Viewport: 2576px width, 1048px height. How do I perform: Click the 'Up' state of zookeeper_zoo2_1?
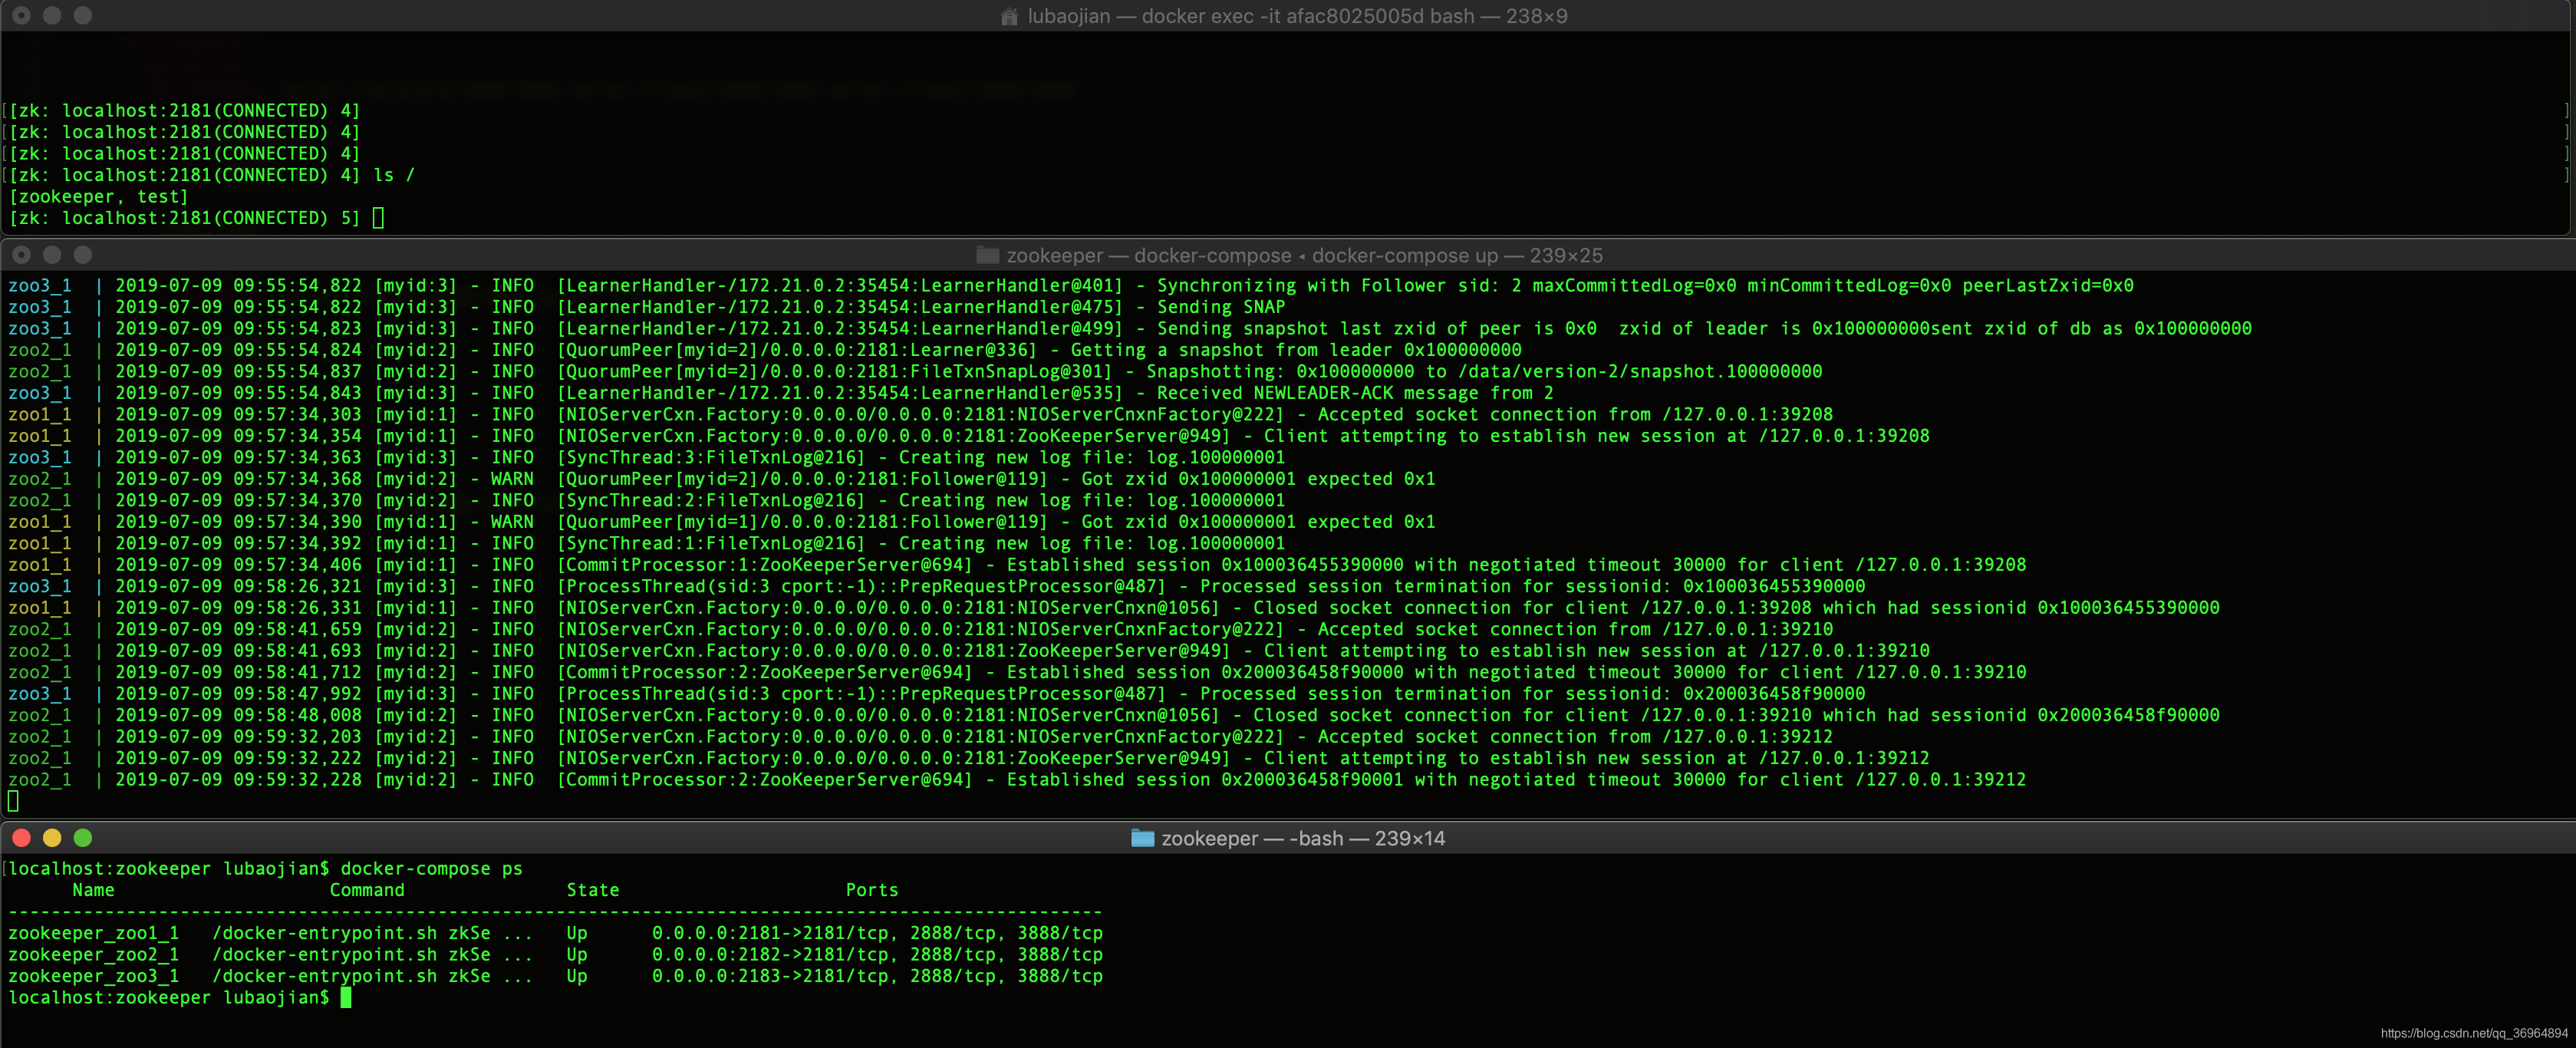[577, 955]
